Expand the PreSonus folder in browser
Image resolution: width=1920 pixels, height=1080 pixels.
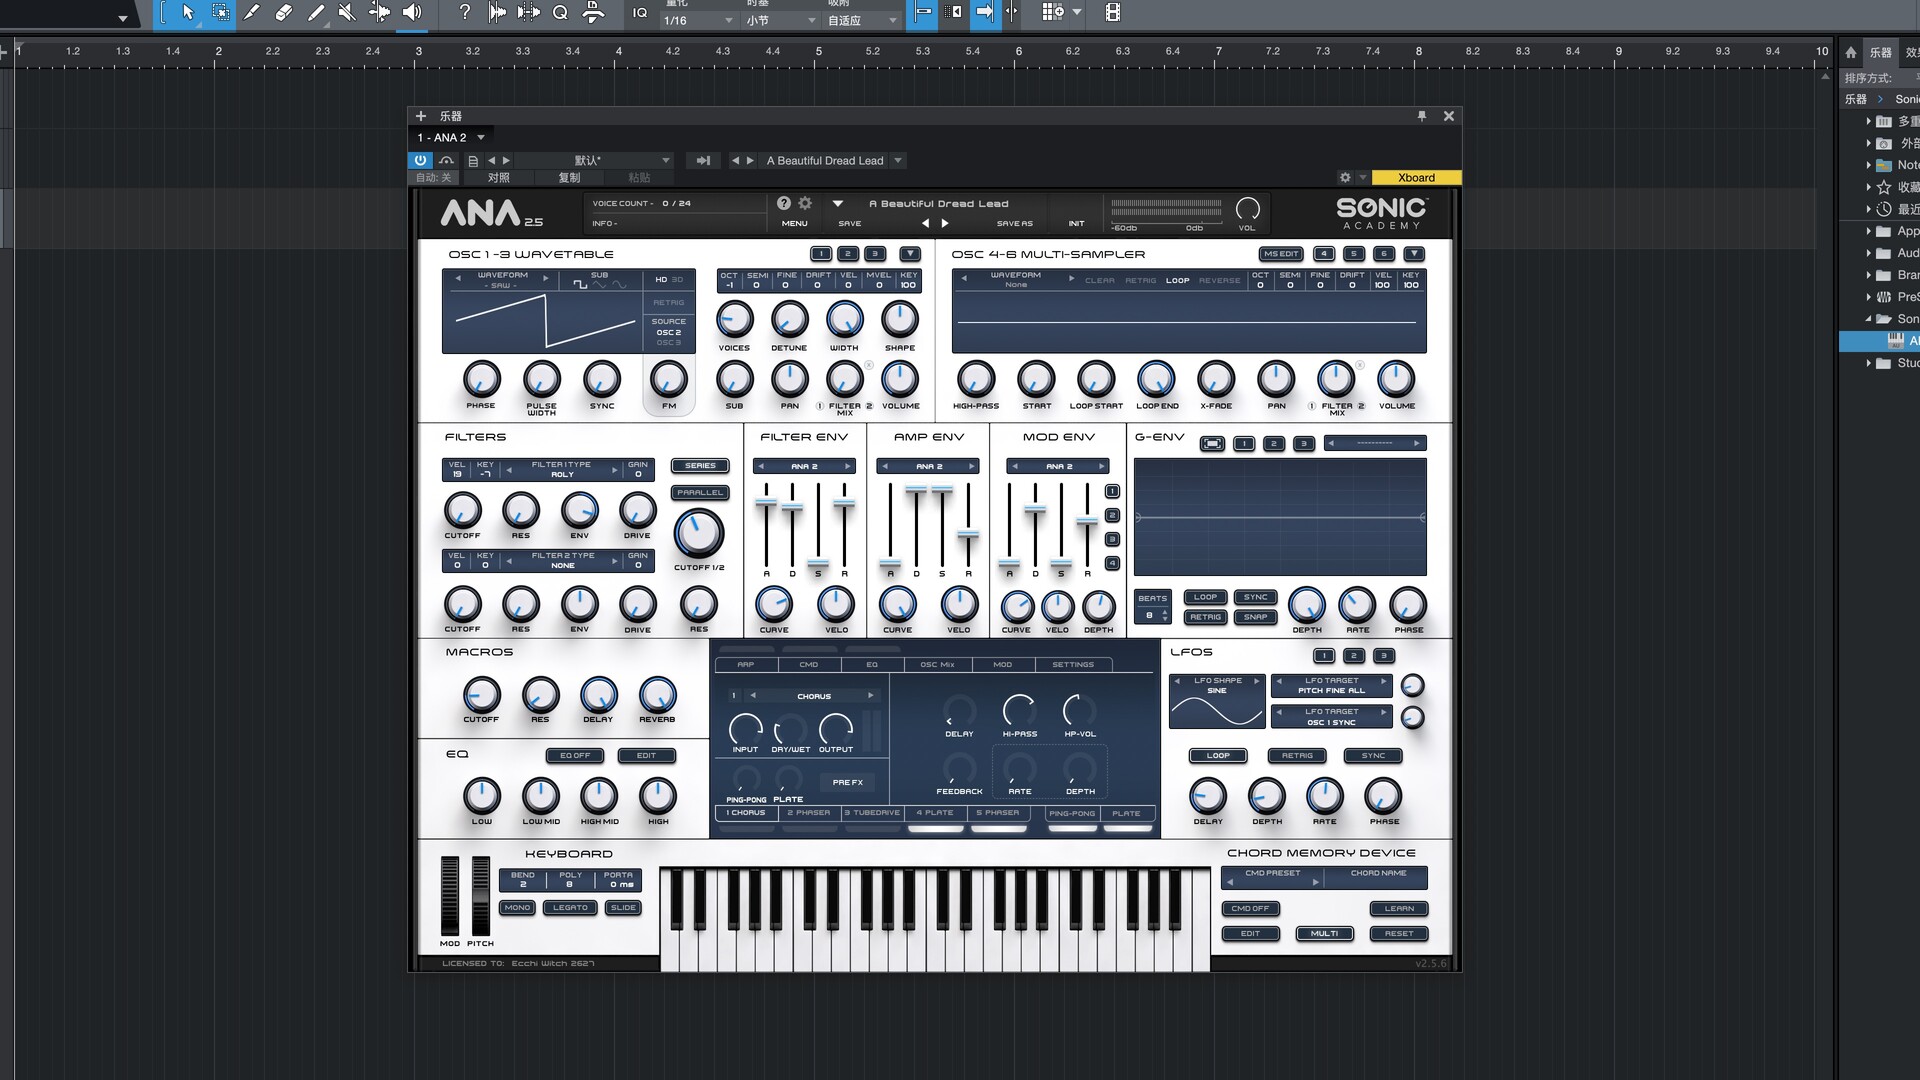click(1868, 297)
